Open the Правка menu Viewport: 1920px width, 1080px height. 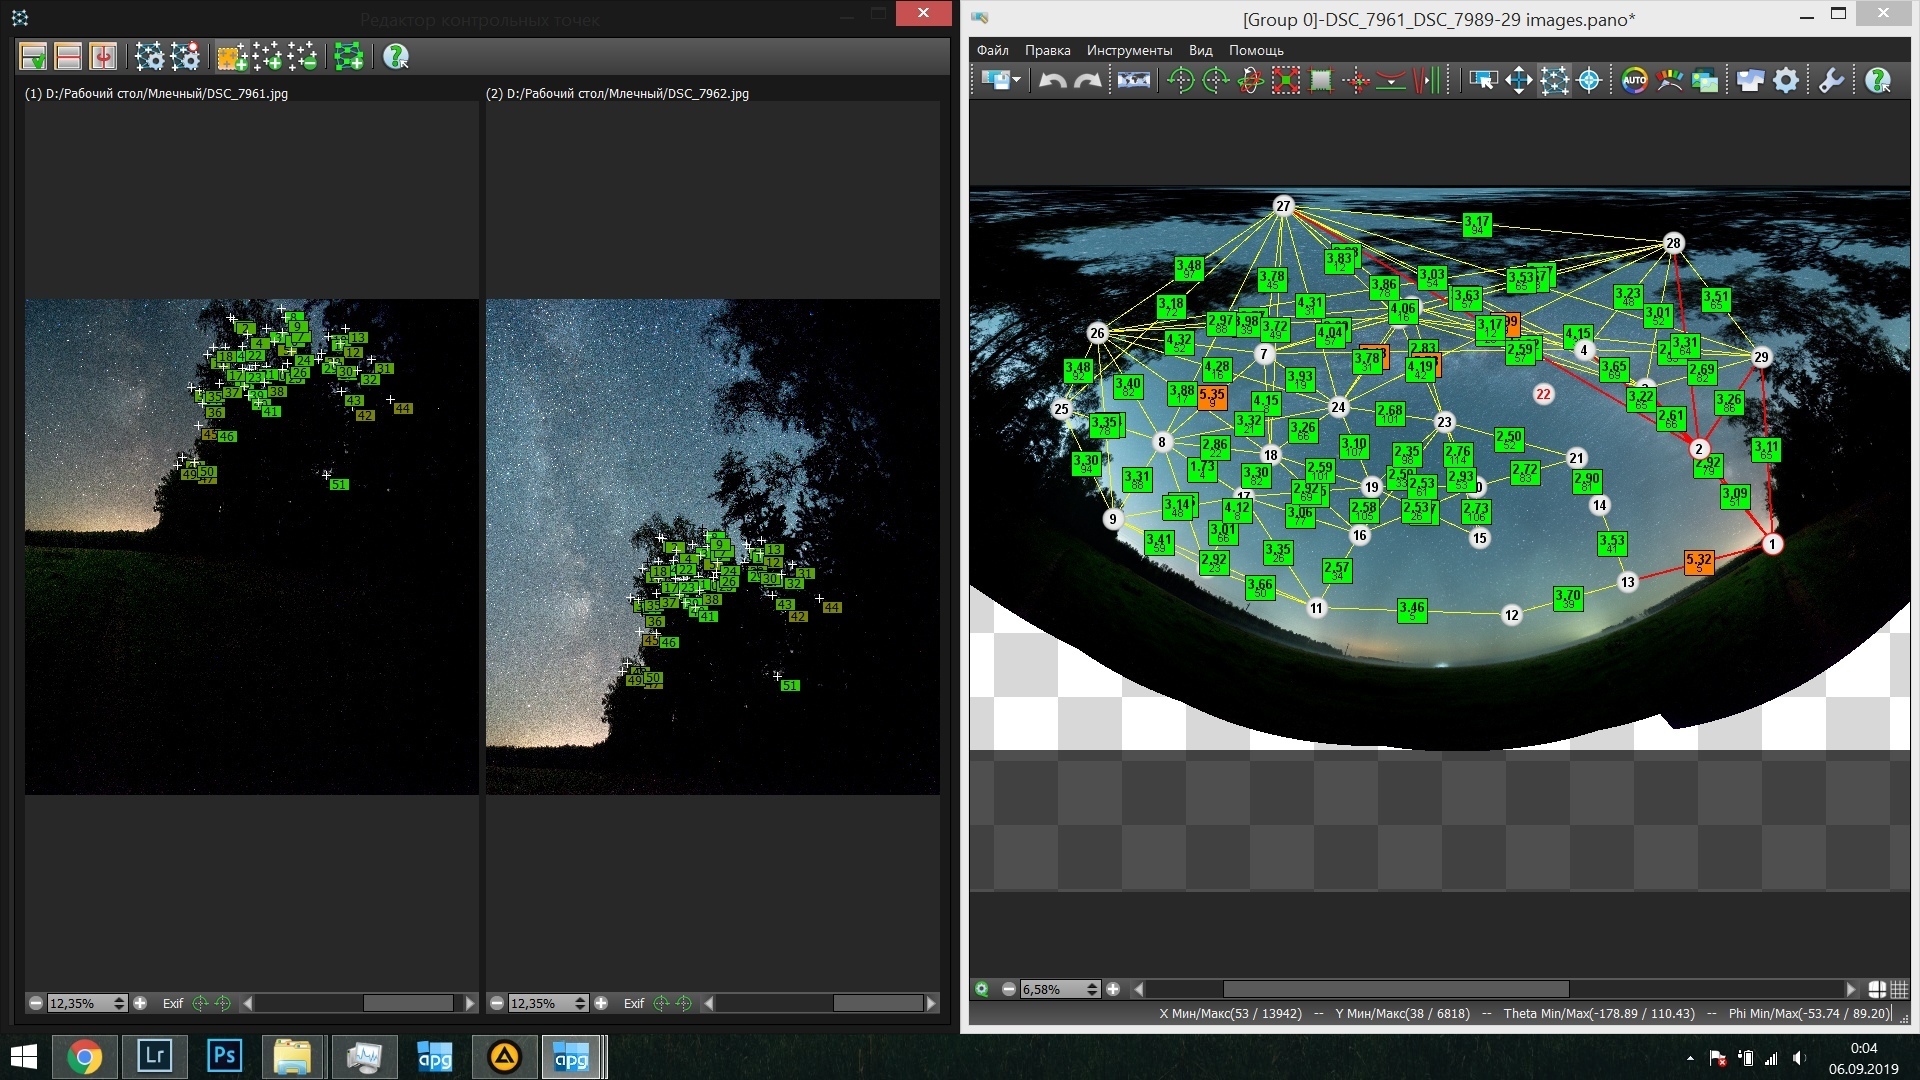1047,50
